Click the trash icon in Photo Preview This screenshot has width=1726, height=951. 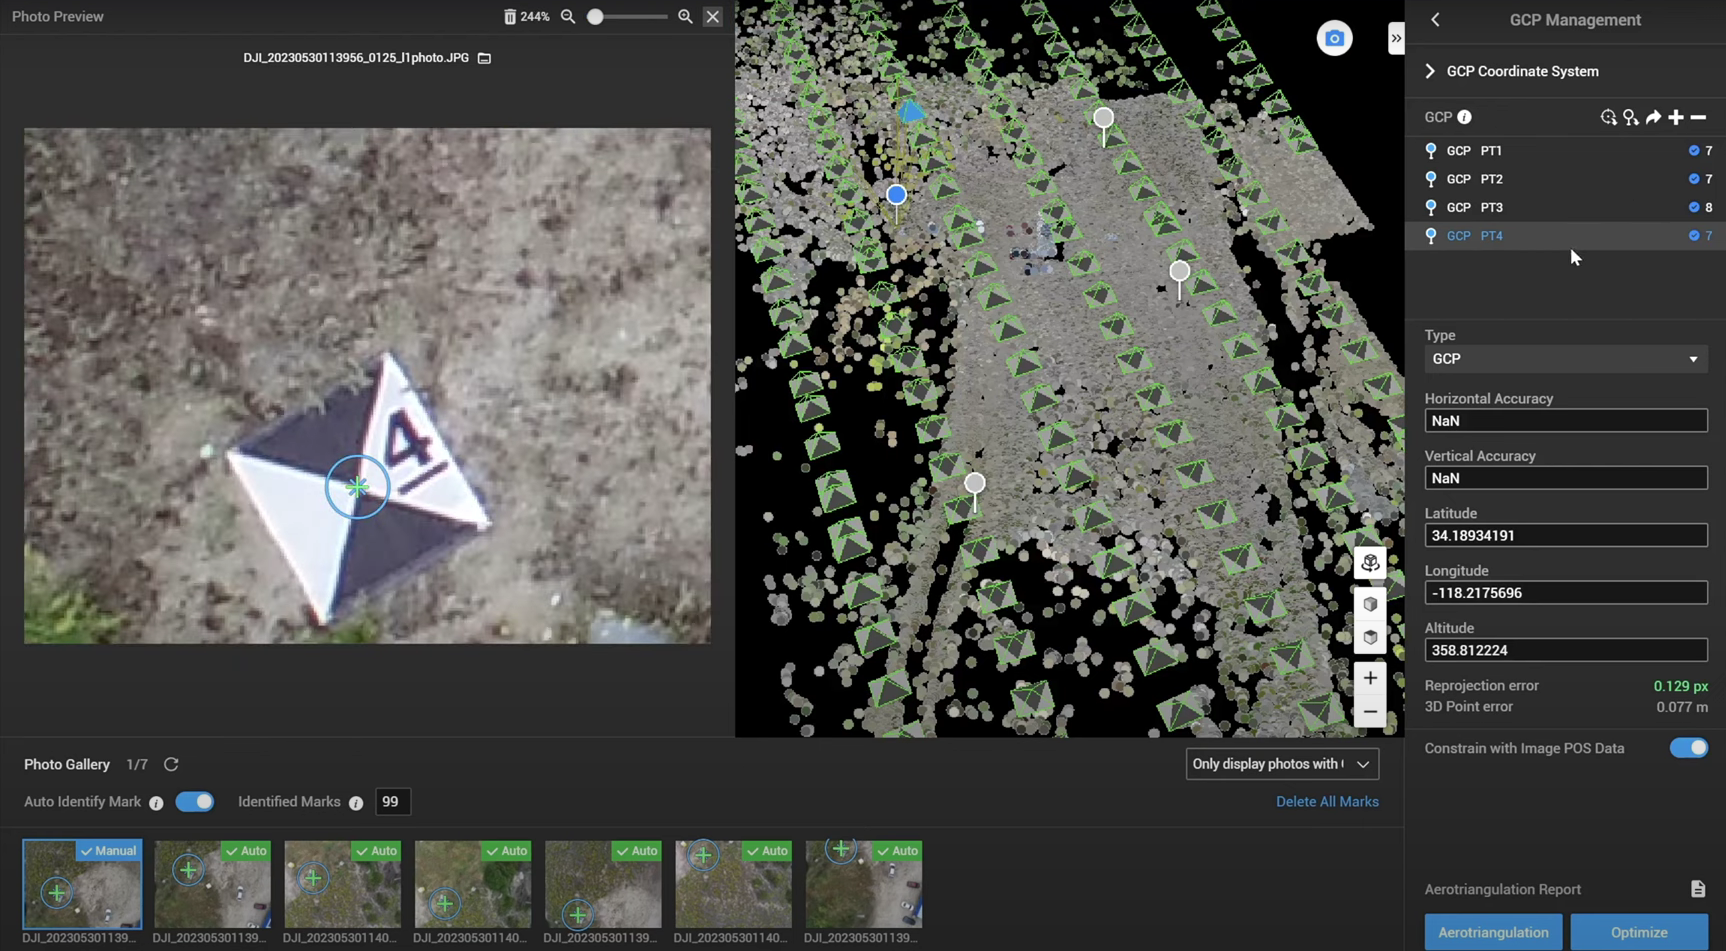click(x=510, y=17)
